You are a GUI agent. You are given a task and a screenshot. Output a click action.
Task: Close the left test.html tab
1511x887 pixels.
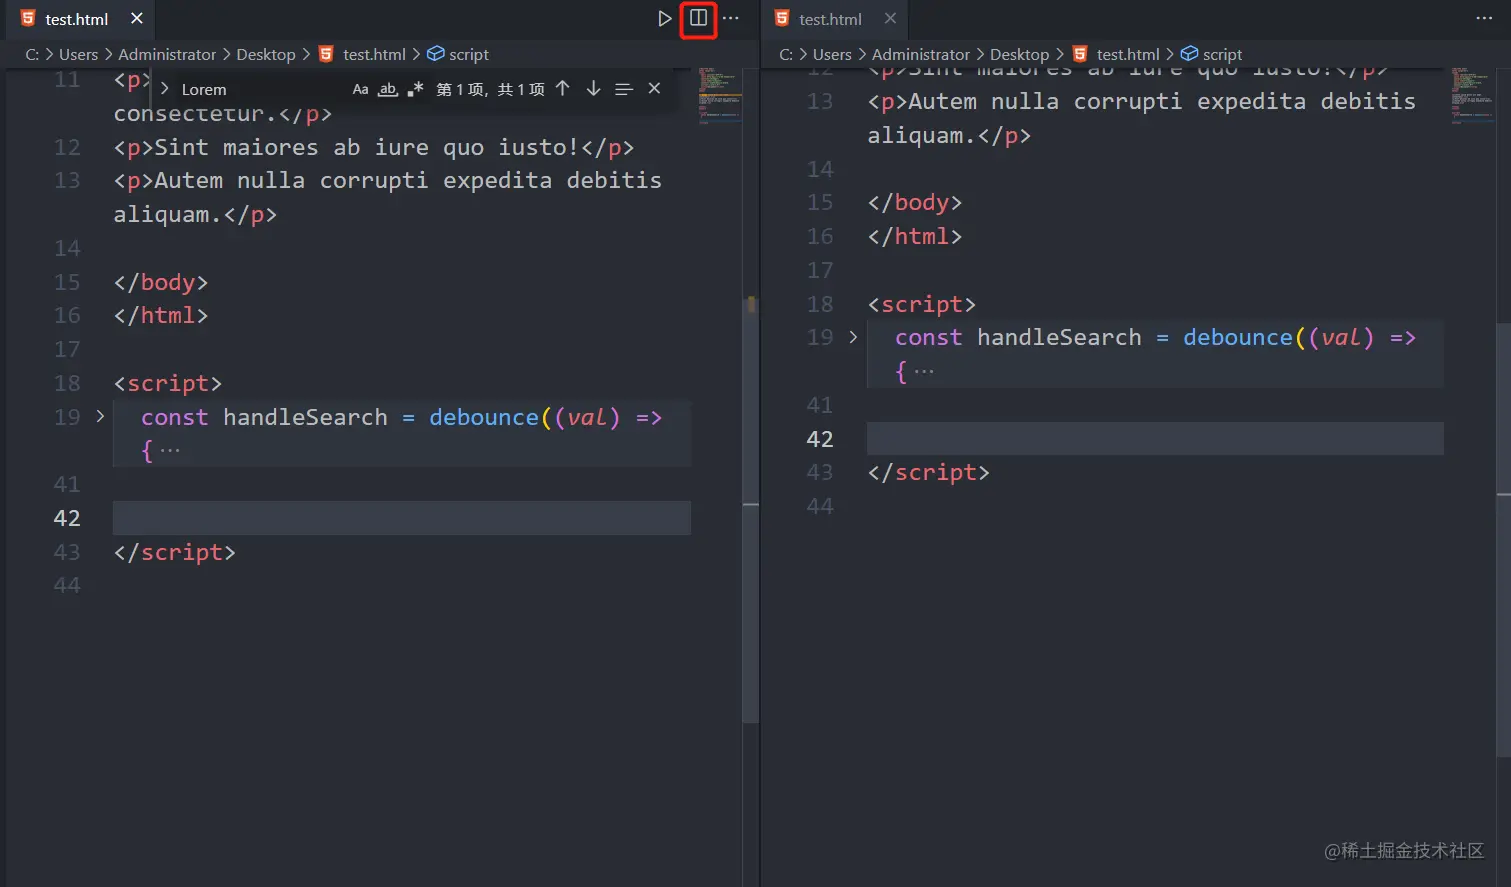pyautogui.click(x=137, y=18)
